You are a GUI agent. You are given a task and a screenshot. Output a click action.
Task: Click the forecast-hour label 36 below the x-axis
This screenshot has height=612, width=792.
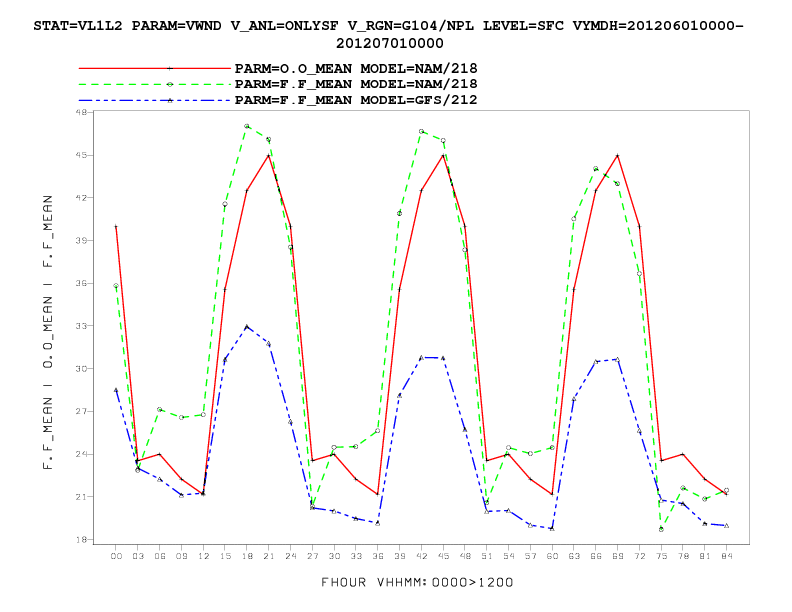378,556
